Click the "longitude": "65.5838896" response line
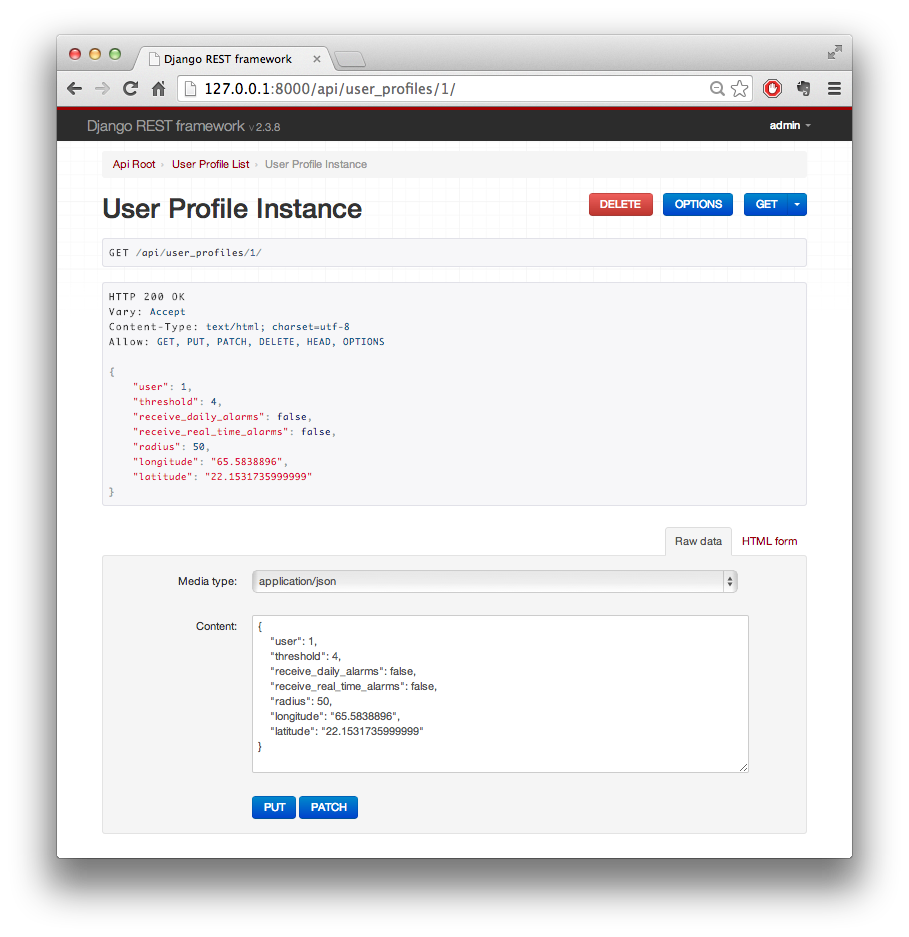 210,462
